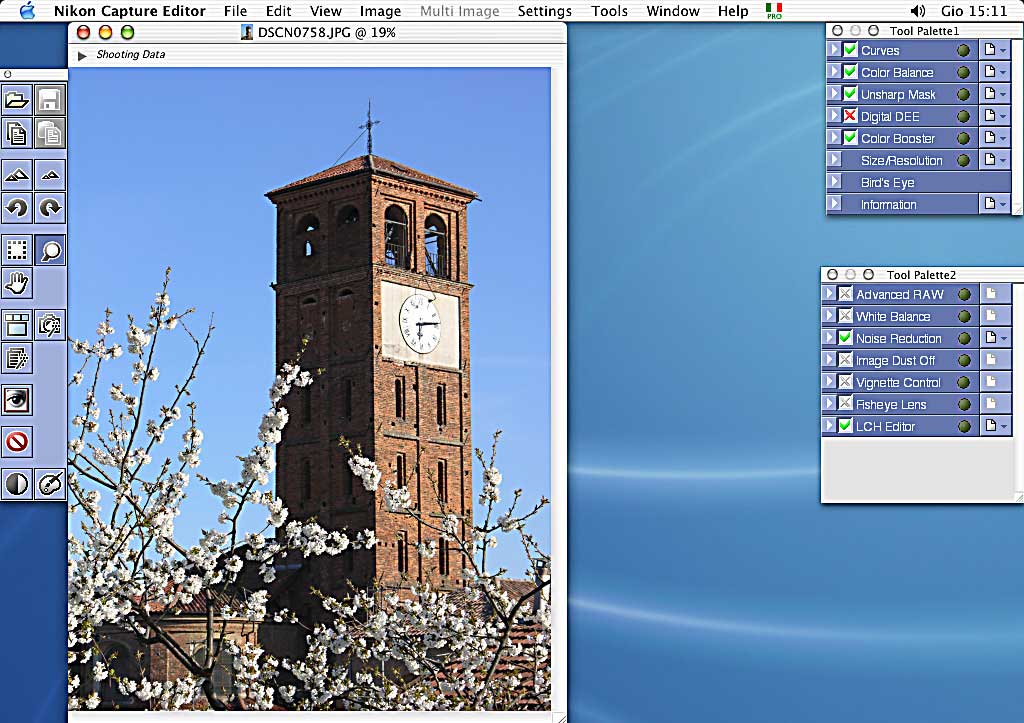Expand the Curves panel arrow
Screen dimensions: 1024x723
tap(834, 50)
